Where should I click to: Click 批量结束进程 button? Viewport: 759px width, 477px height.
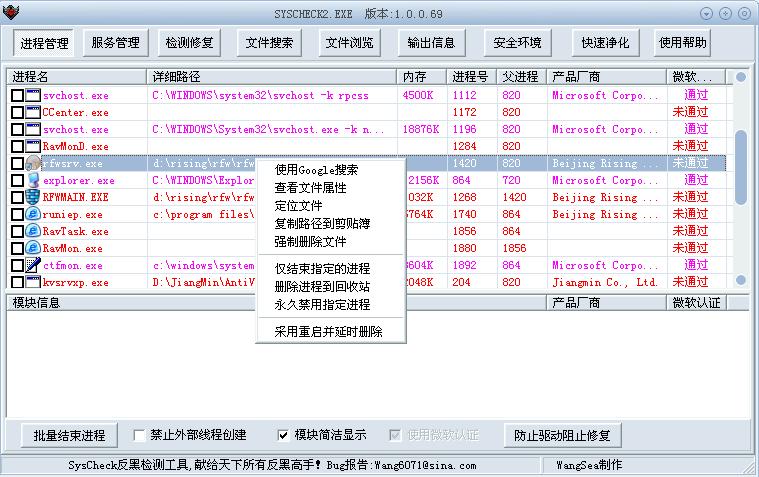coord(69,435)
